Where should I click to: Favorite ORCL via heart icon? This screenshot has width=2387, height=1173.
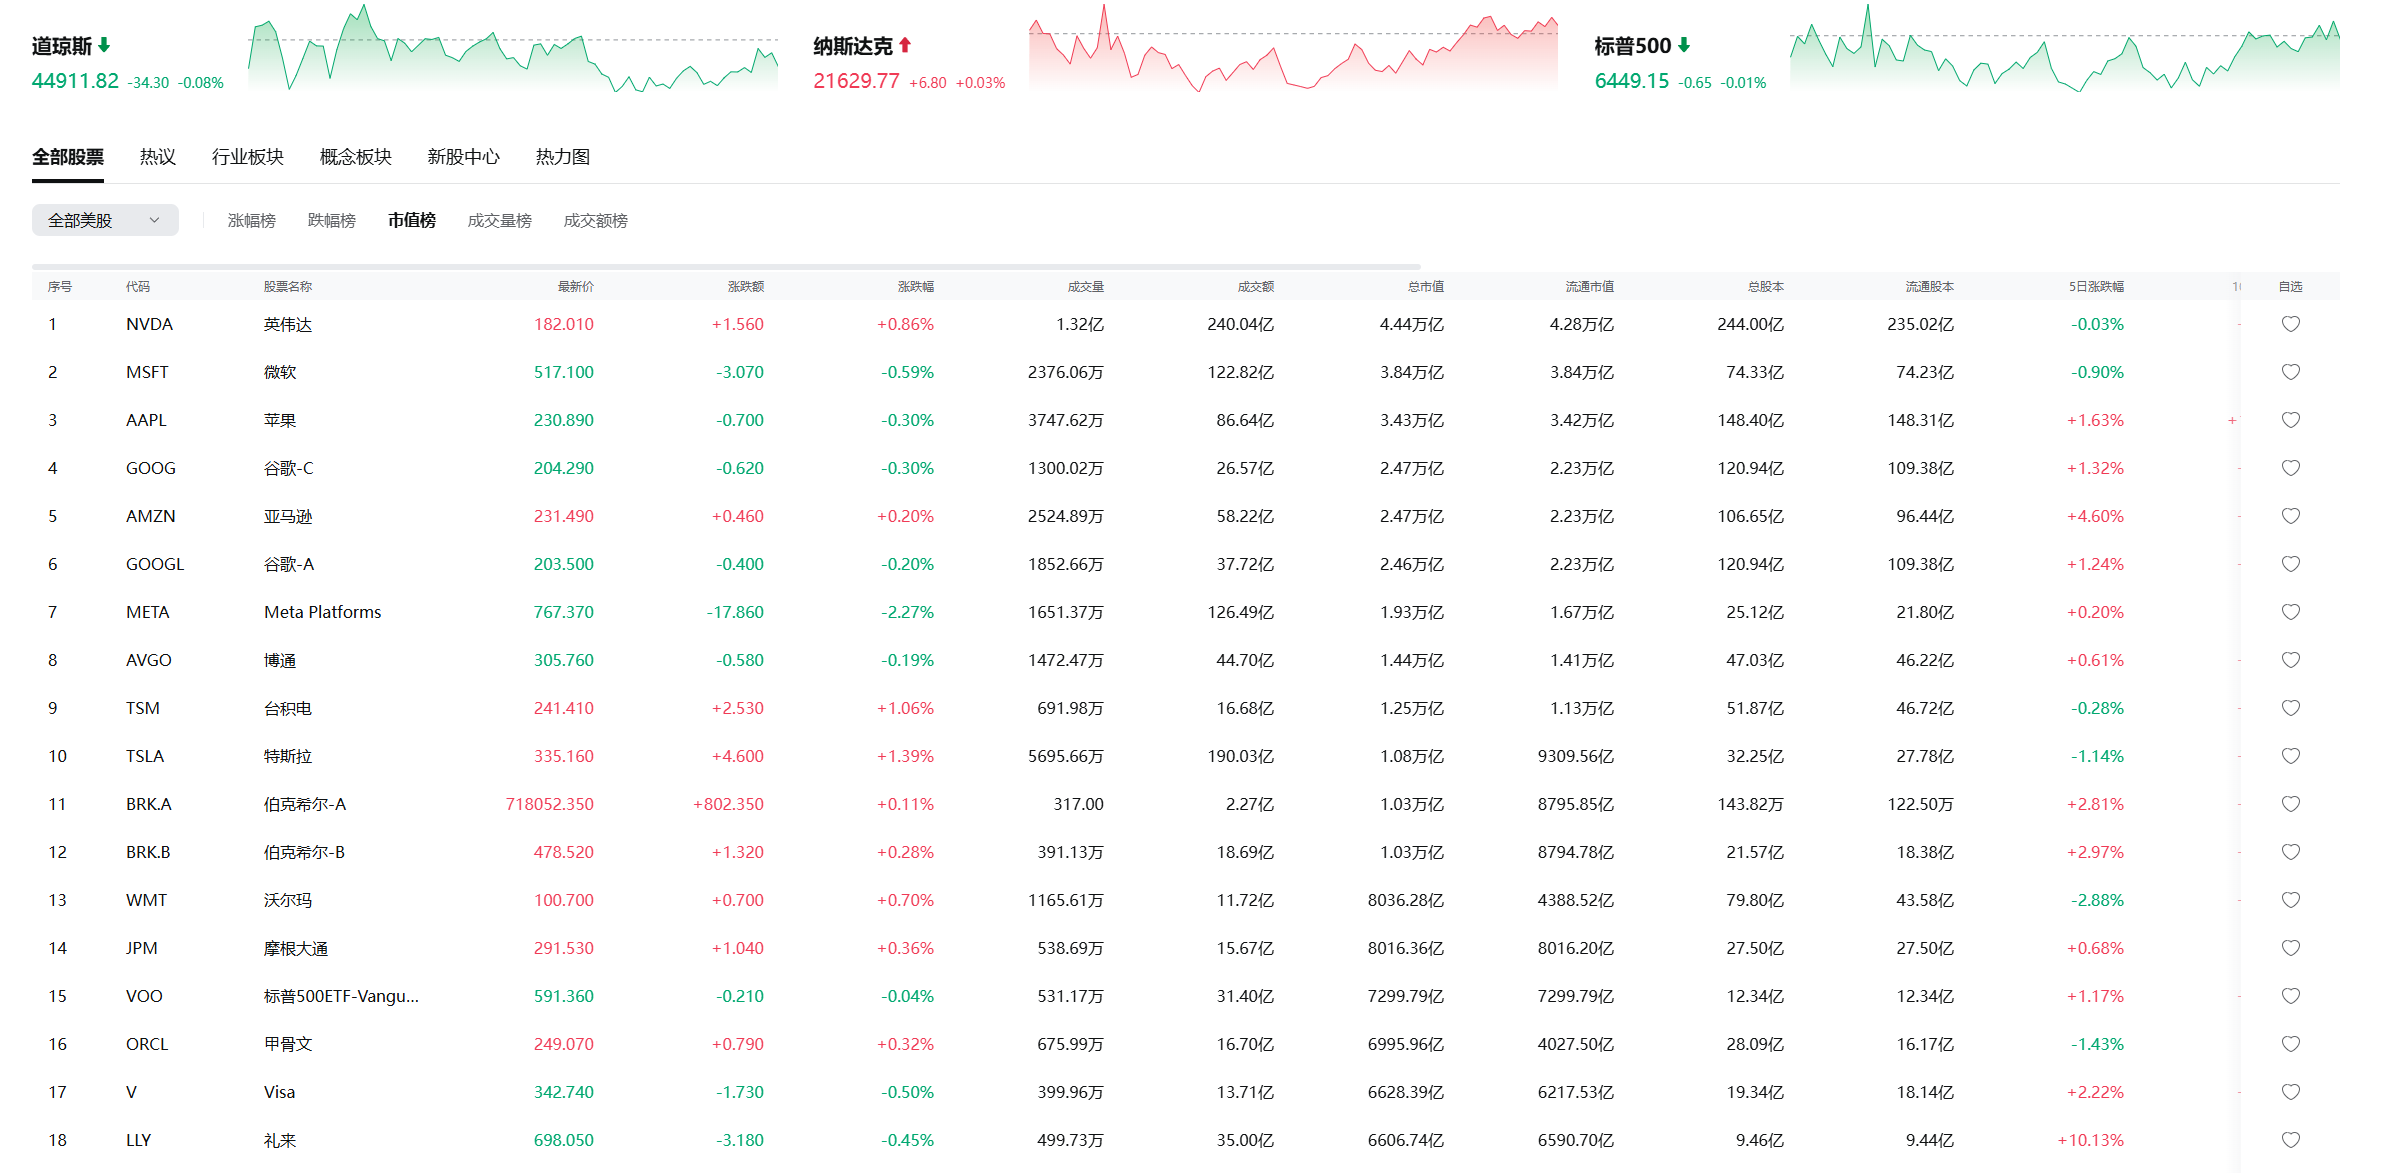[2290, 1044]
